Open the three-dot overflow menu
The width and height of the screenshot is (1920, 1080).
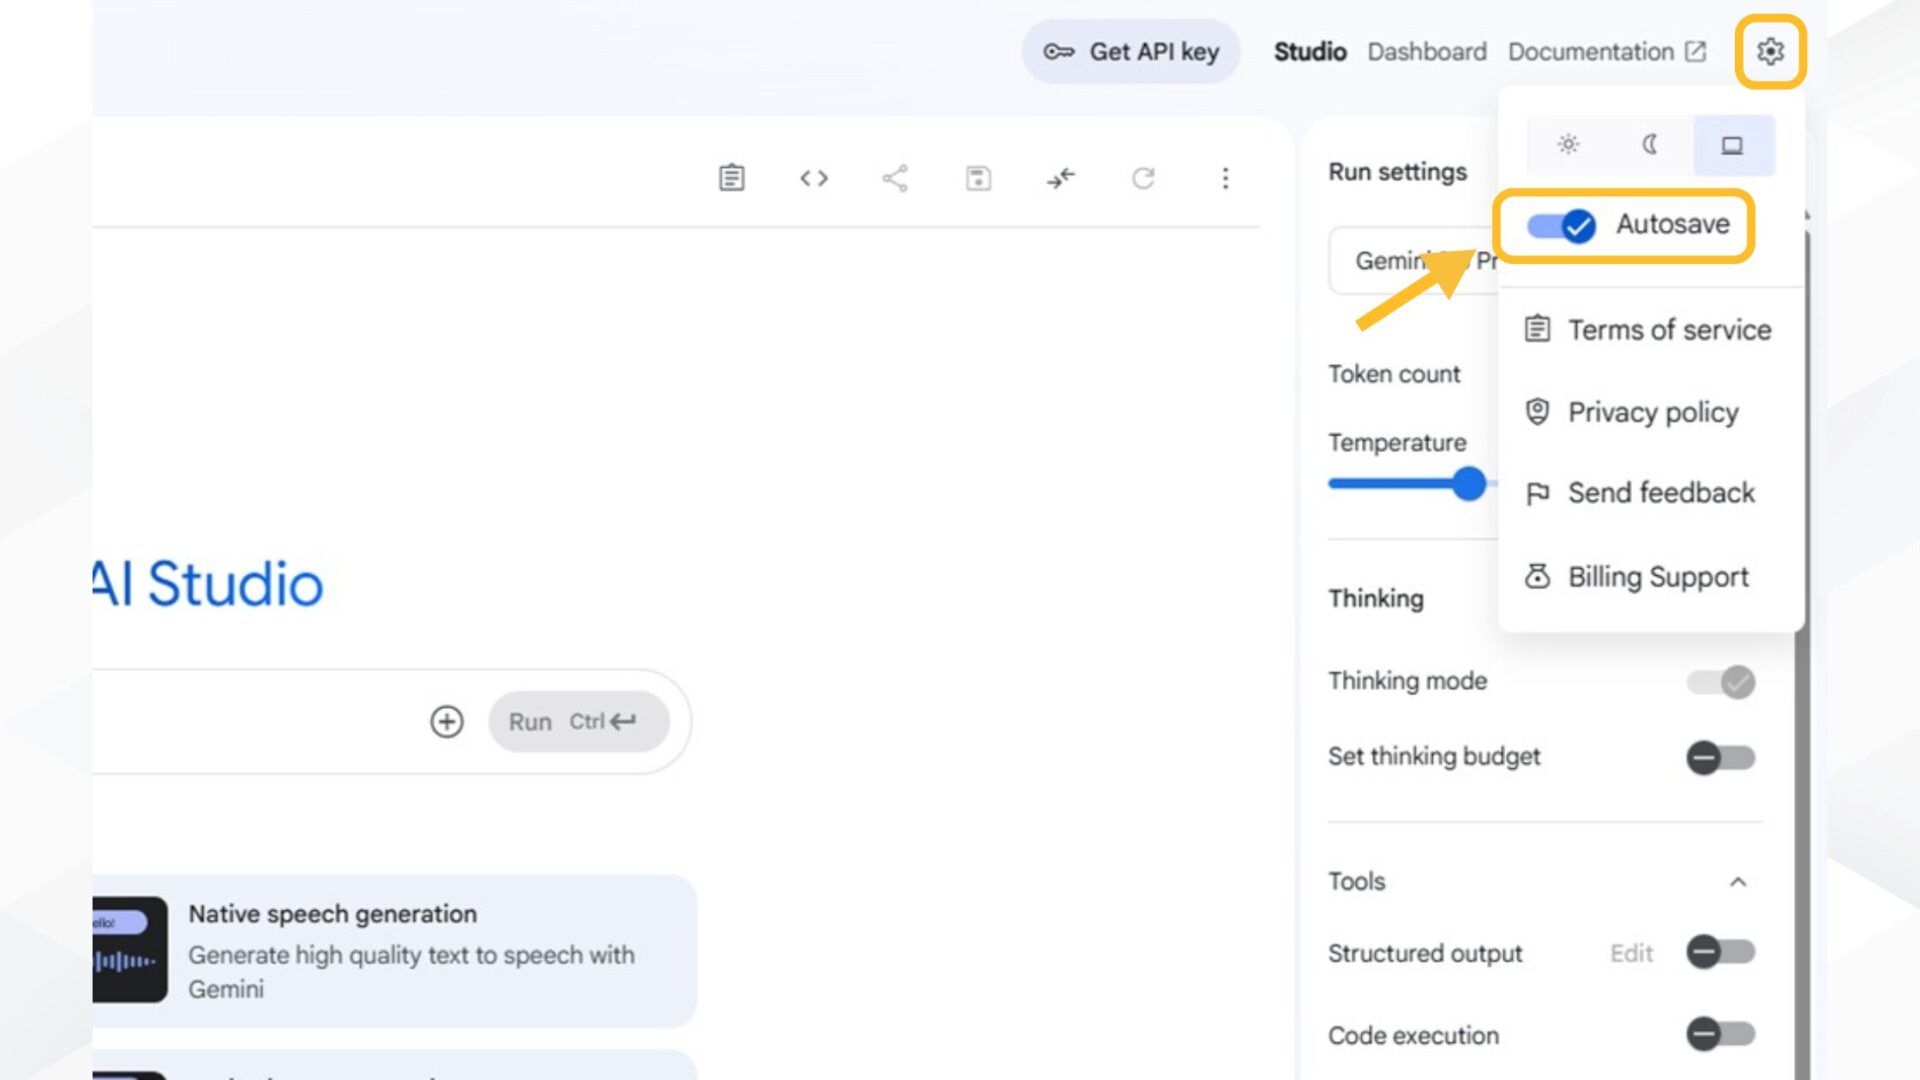(x=1225, y=178)
